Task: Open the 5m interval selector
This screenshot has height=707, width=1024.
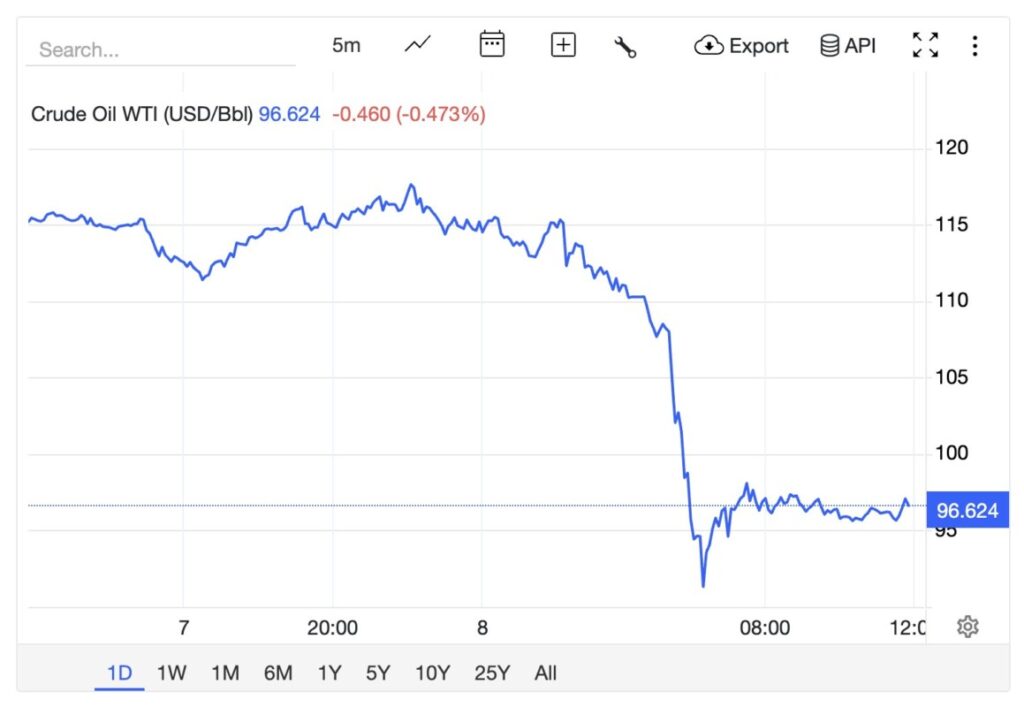Action: (x=346, y=44)
